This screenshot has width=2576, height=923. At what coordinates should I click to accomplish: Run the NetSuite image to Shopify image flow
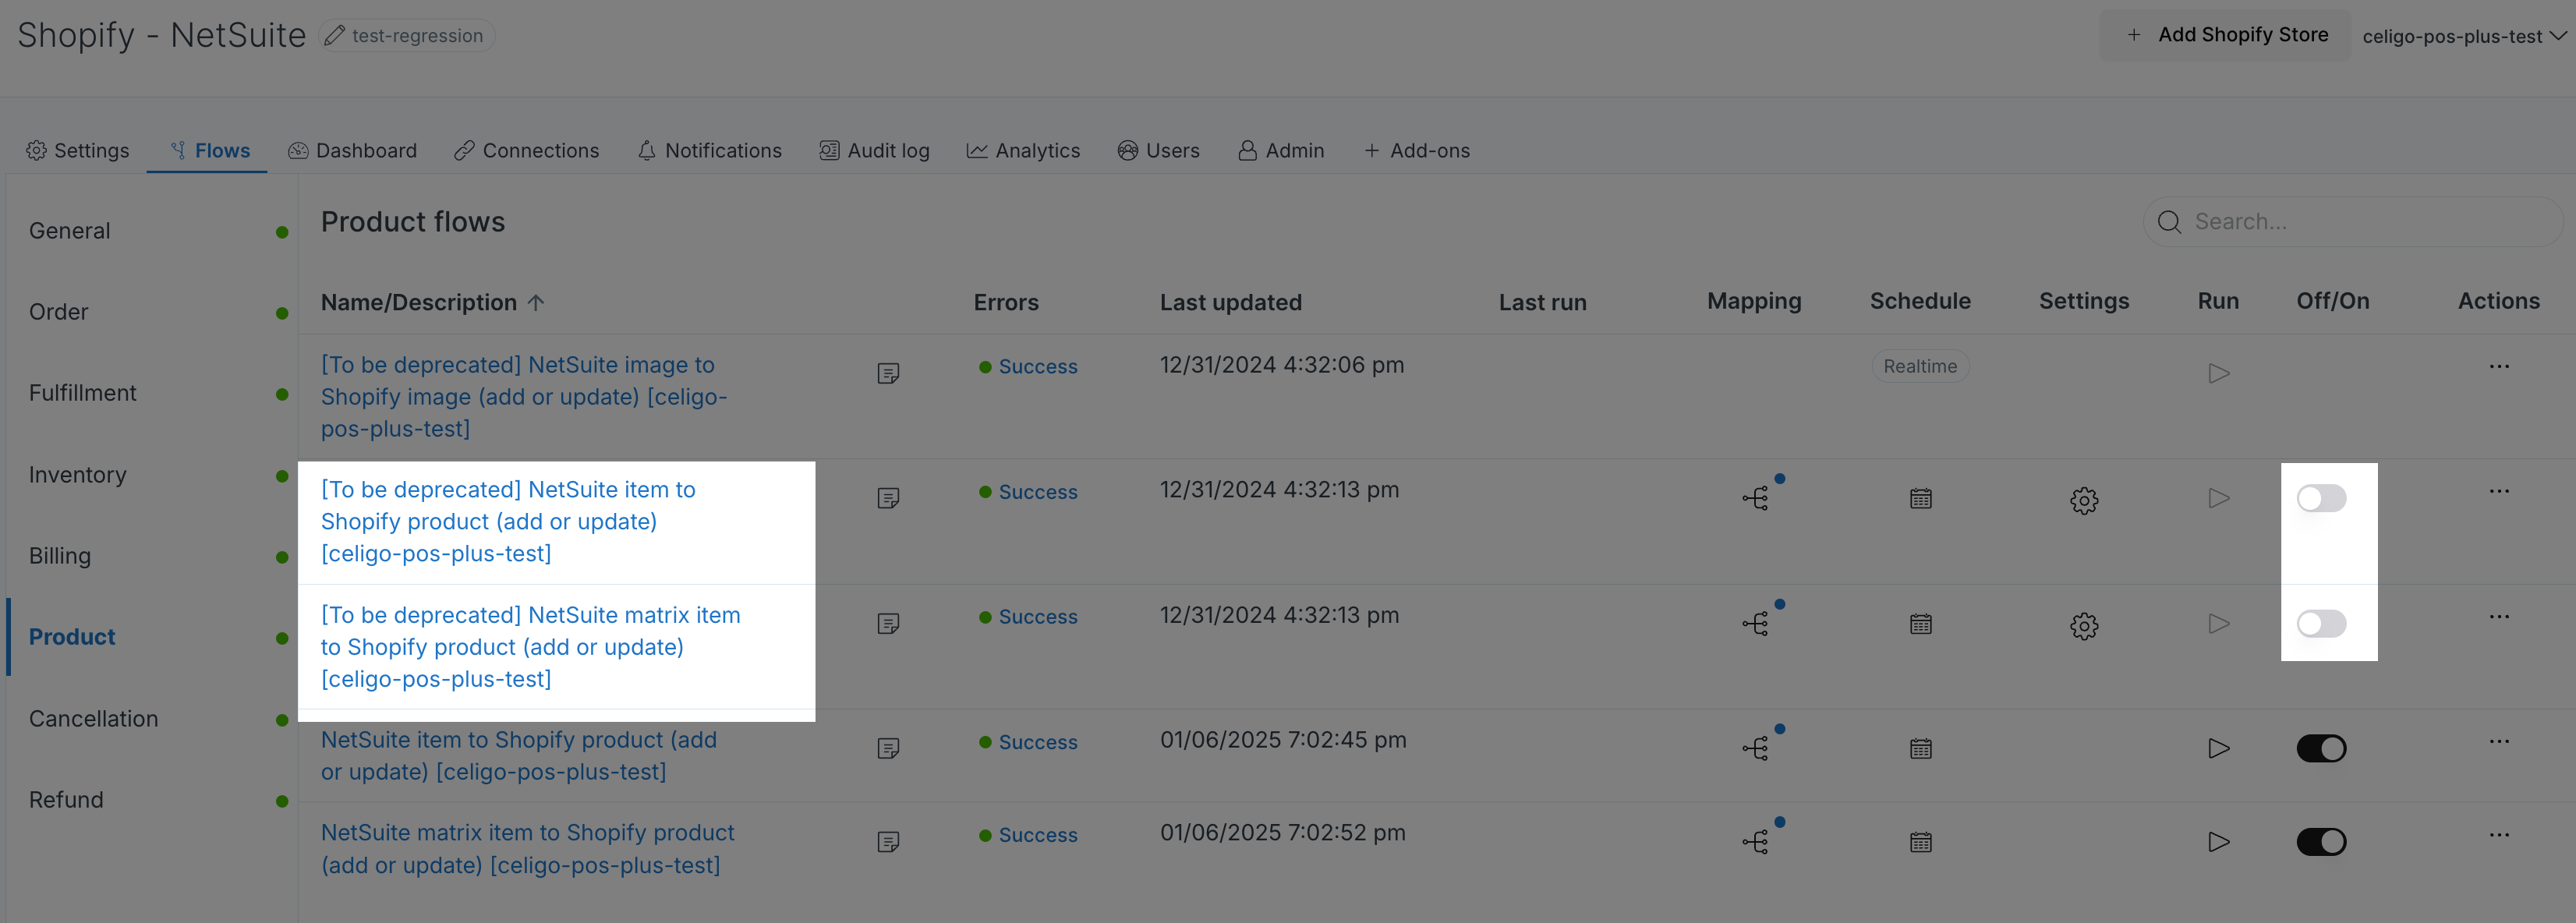2219,373
